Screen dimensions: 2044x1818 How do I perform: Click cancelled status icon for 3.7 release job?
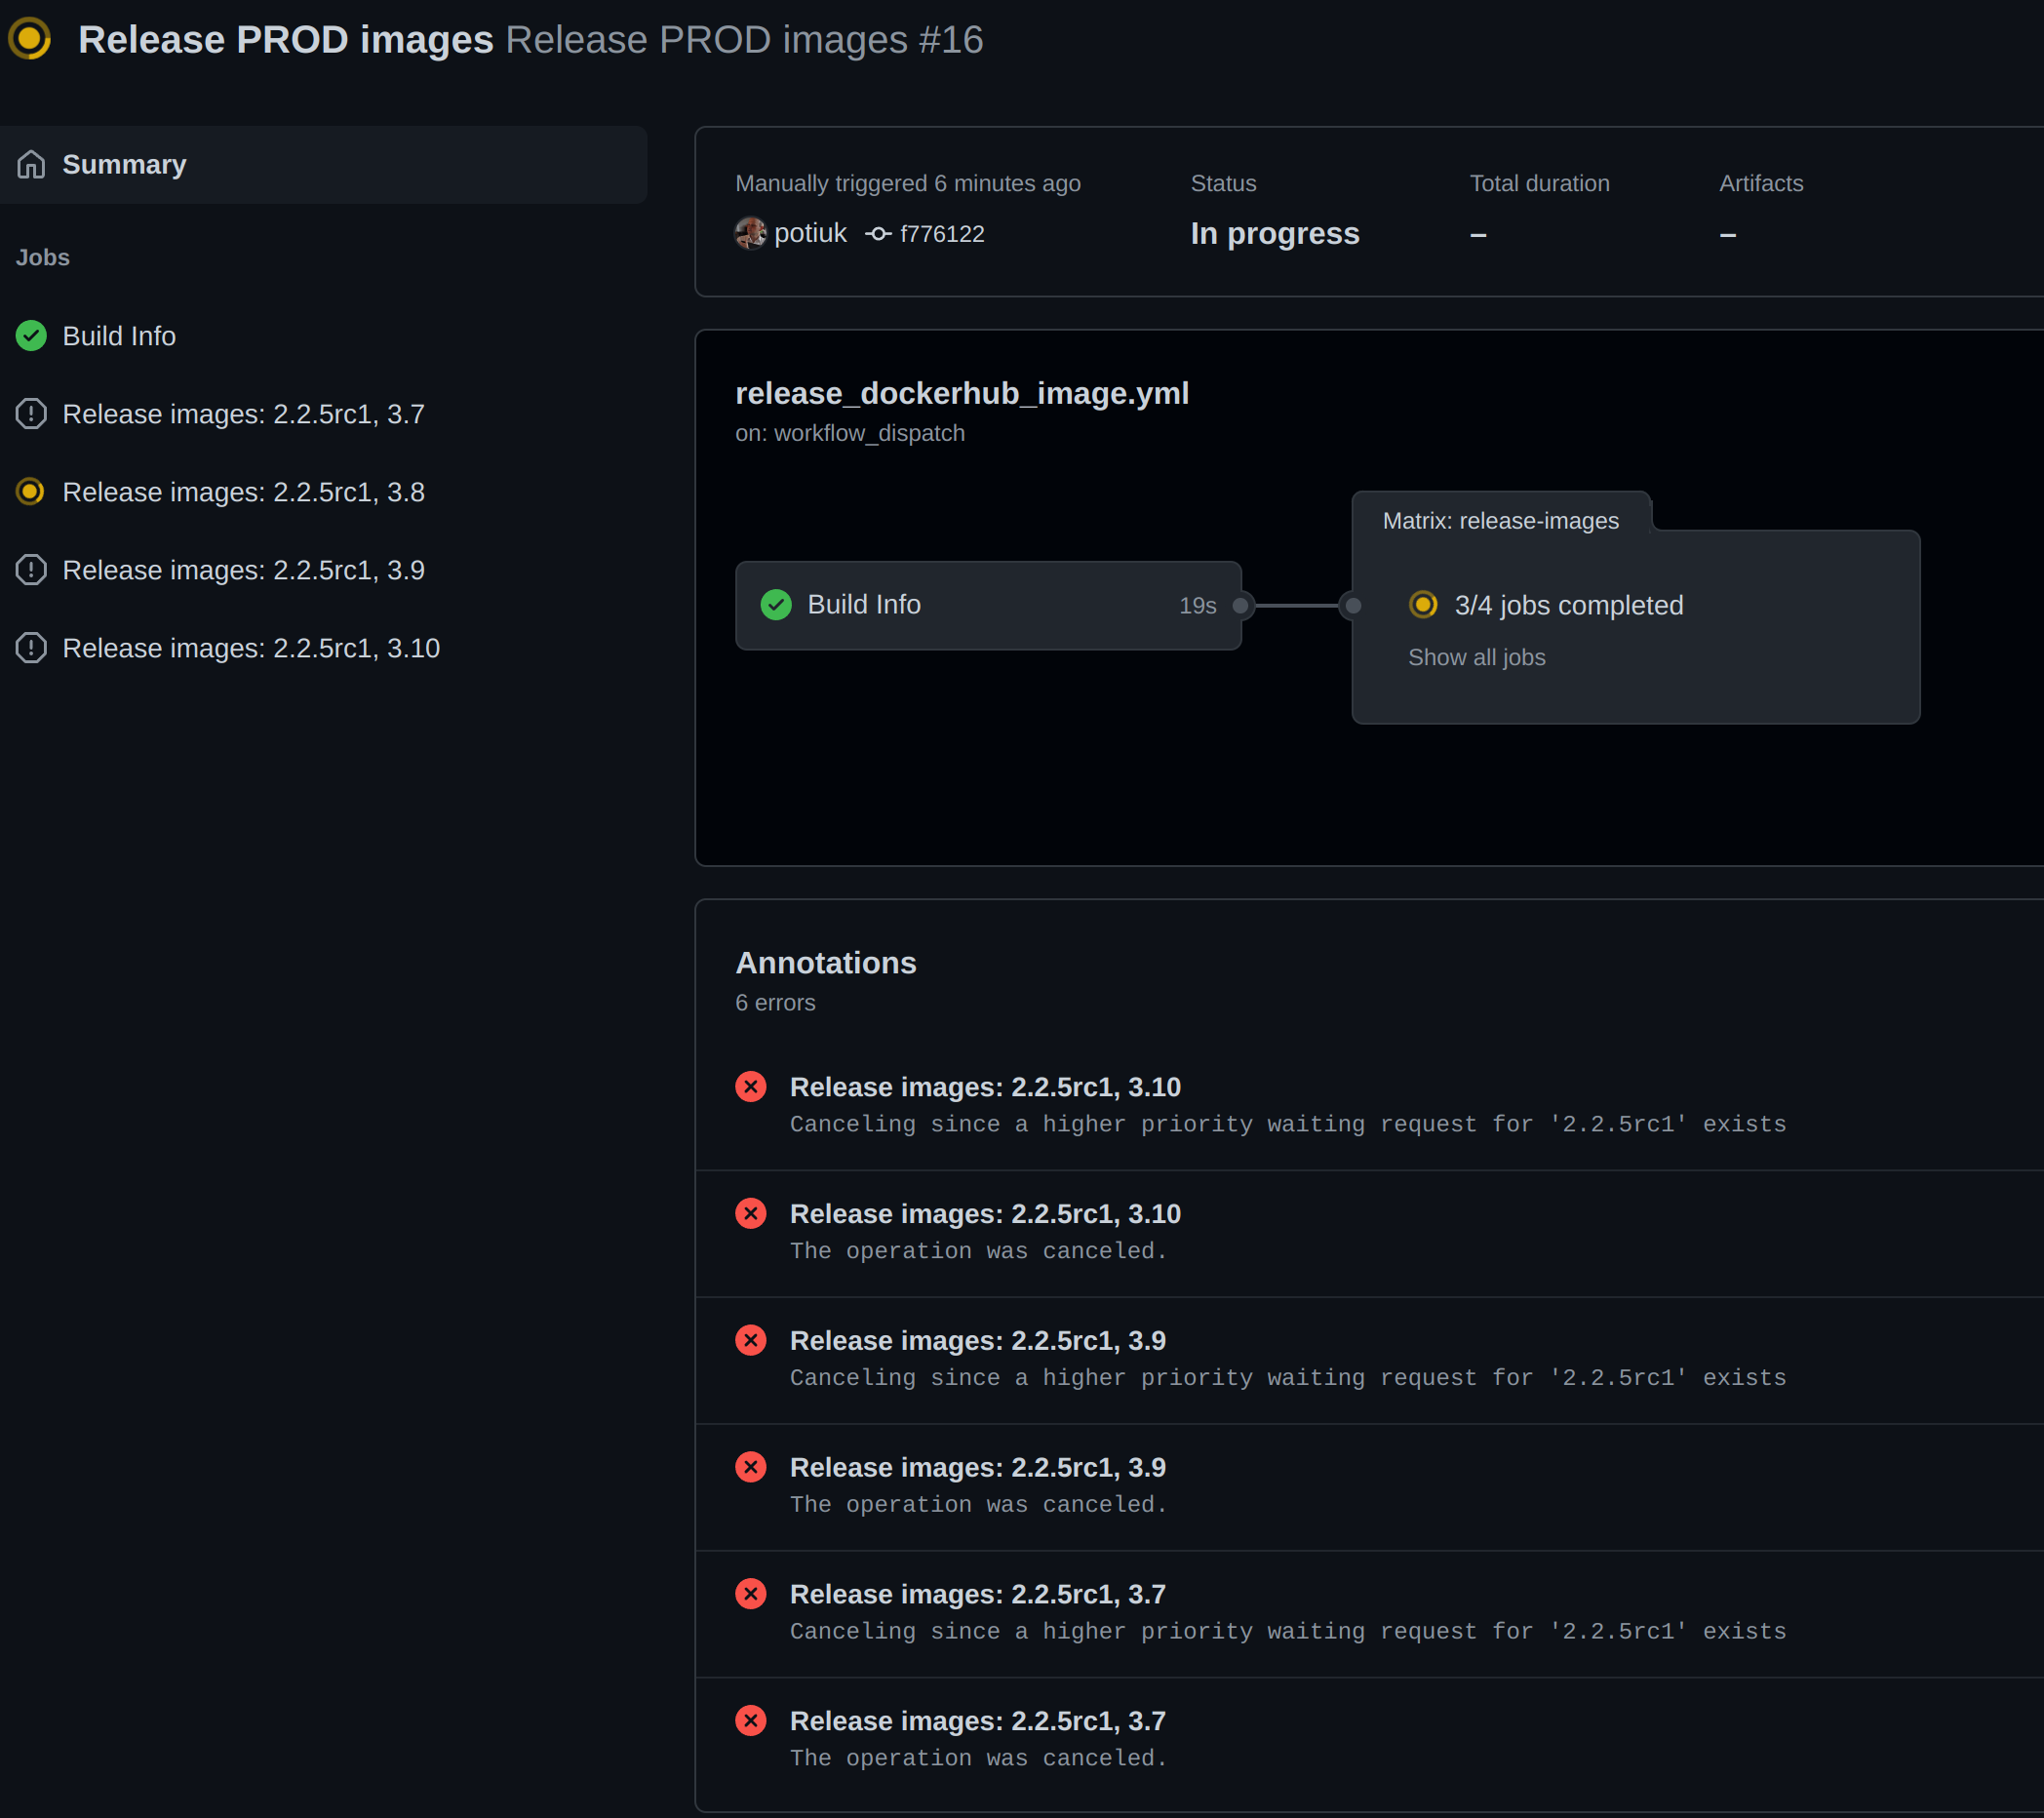coord(31,414)
